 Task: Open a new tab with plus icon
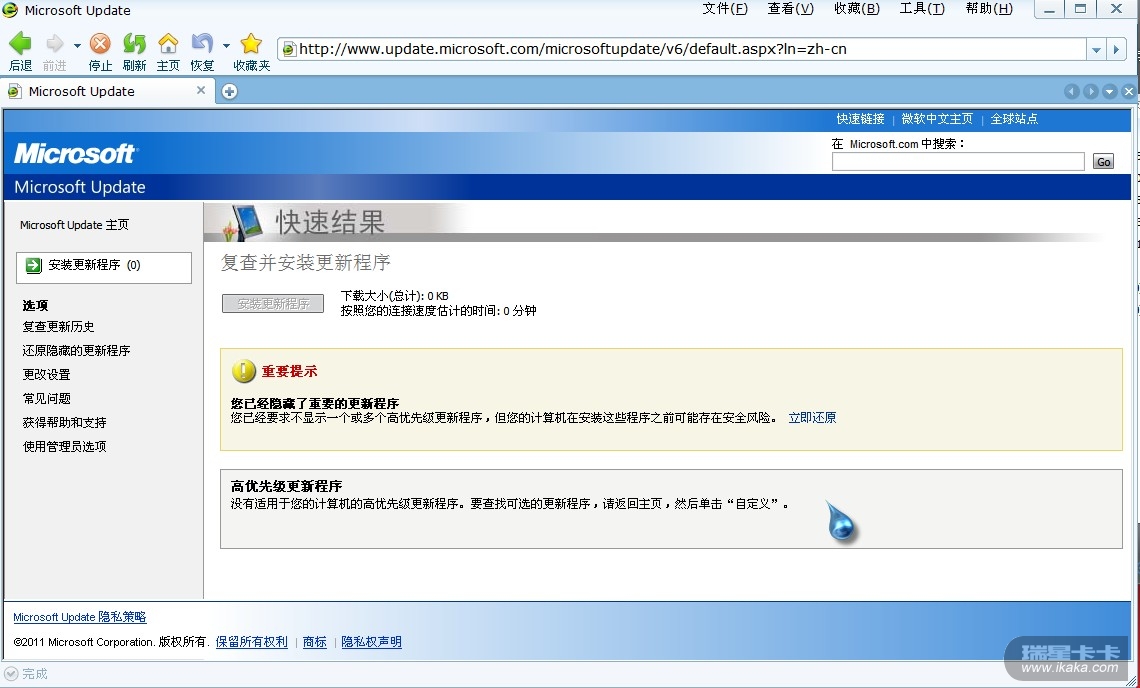[229, 91]
